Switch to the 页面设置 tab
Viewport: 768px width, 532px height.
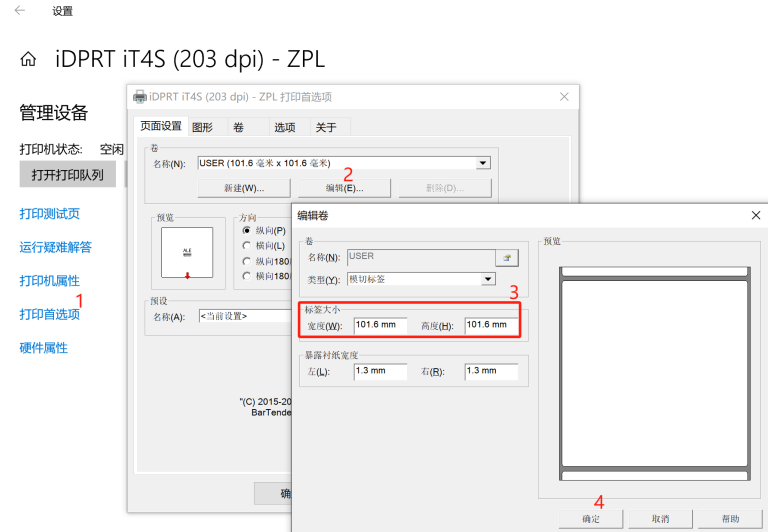tap(161, 126)
